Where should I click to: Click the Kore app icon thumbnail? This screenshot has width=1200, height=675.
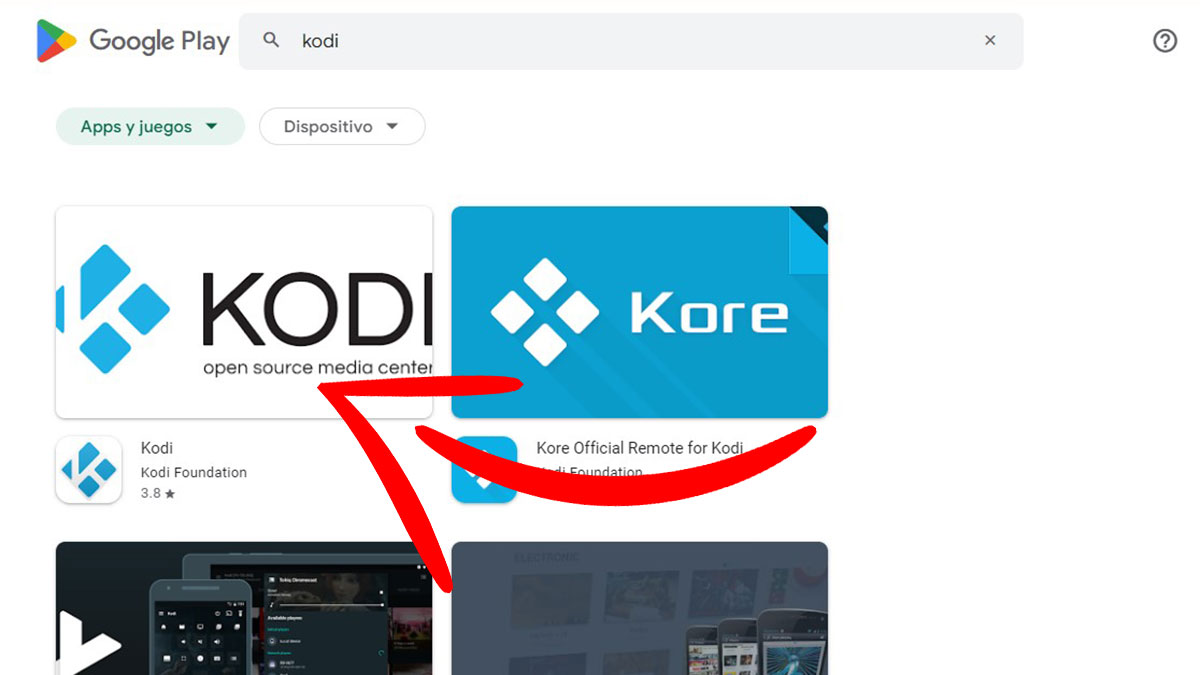pyautogui.click(x=484, y=468)
